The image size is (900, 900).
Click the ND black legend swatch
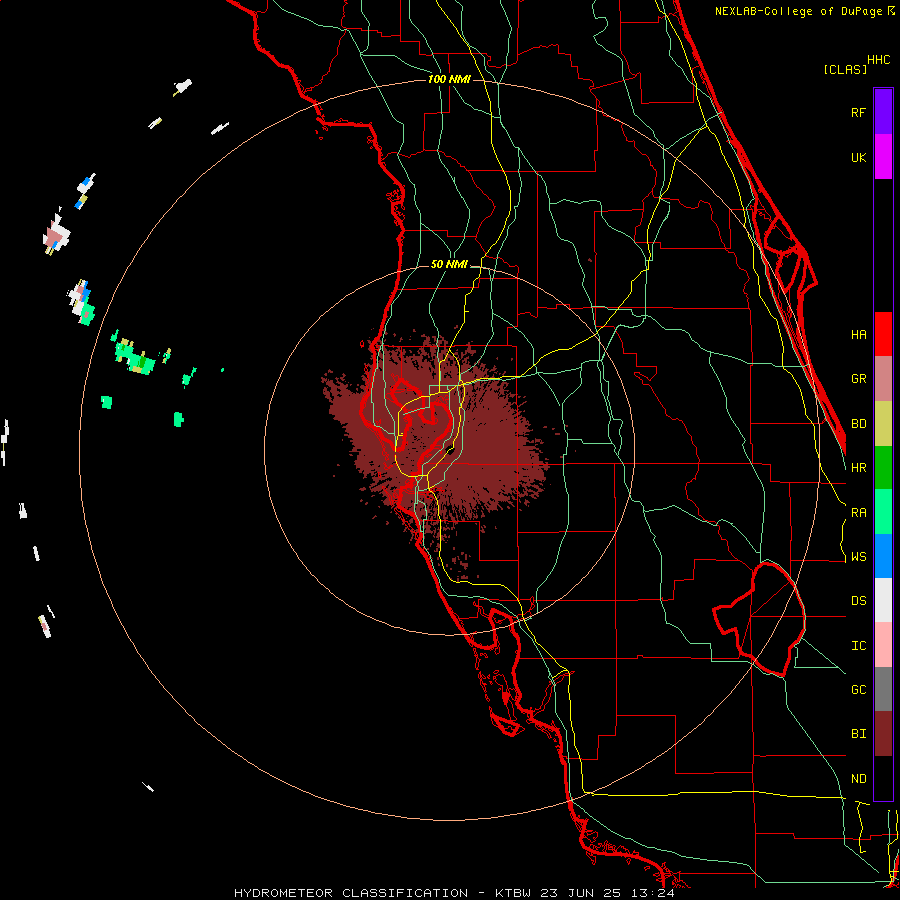point(883,778)
